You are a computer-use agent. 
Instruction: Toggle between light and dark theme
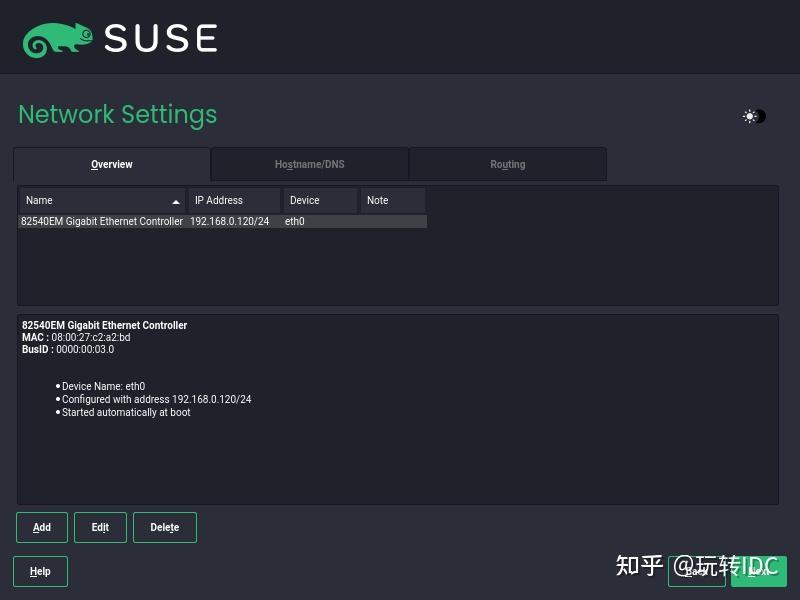(753, 116)
